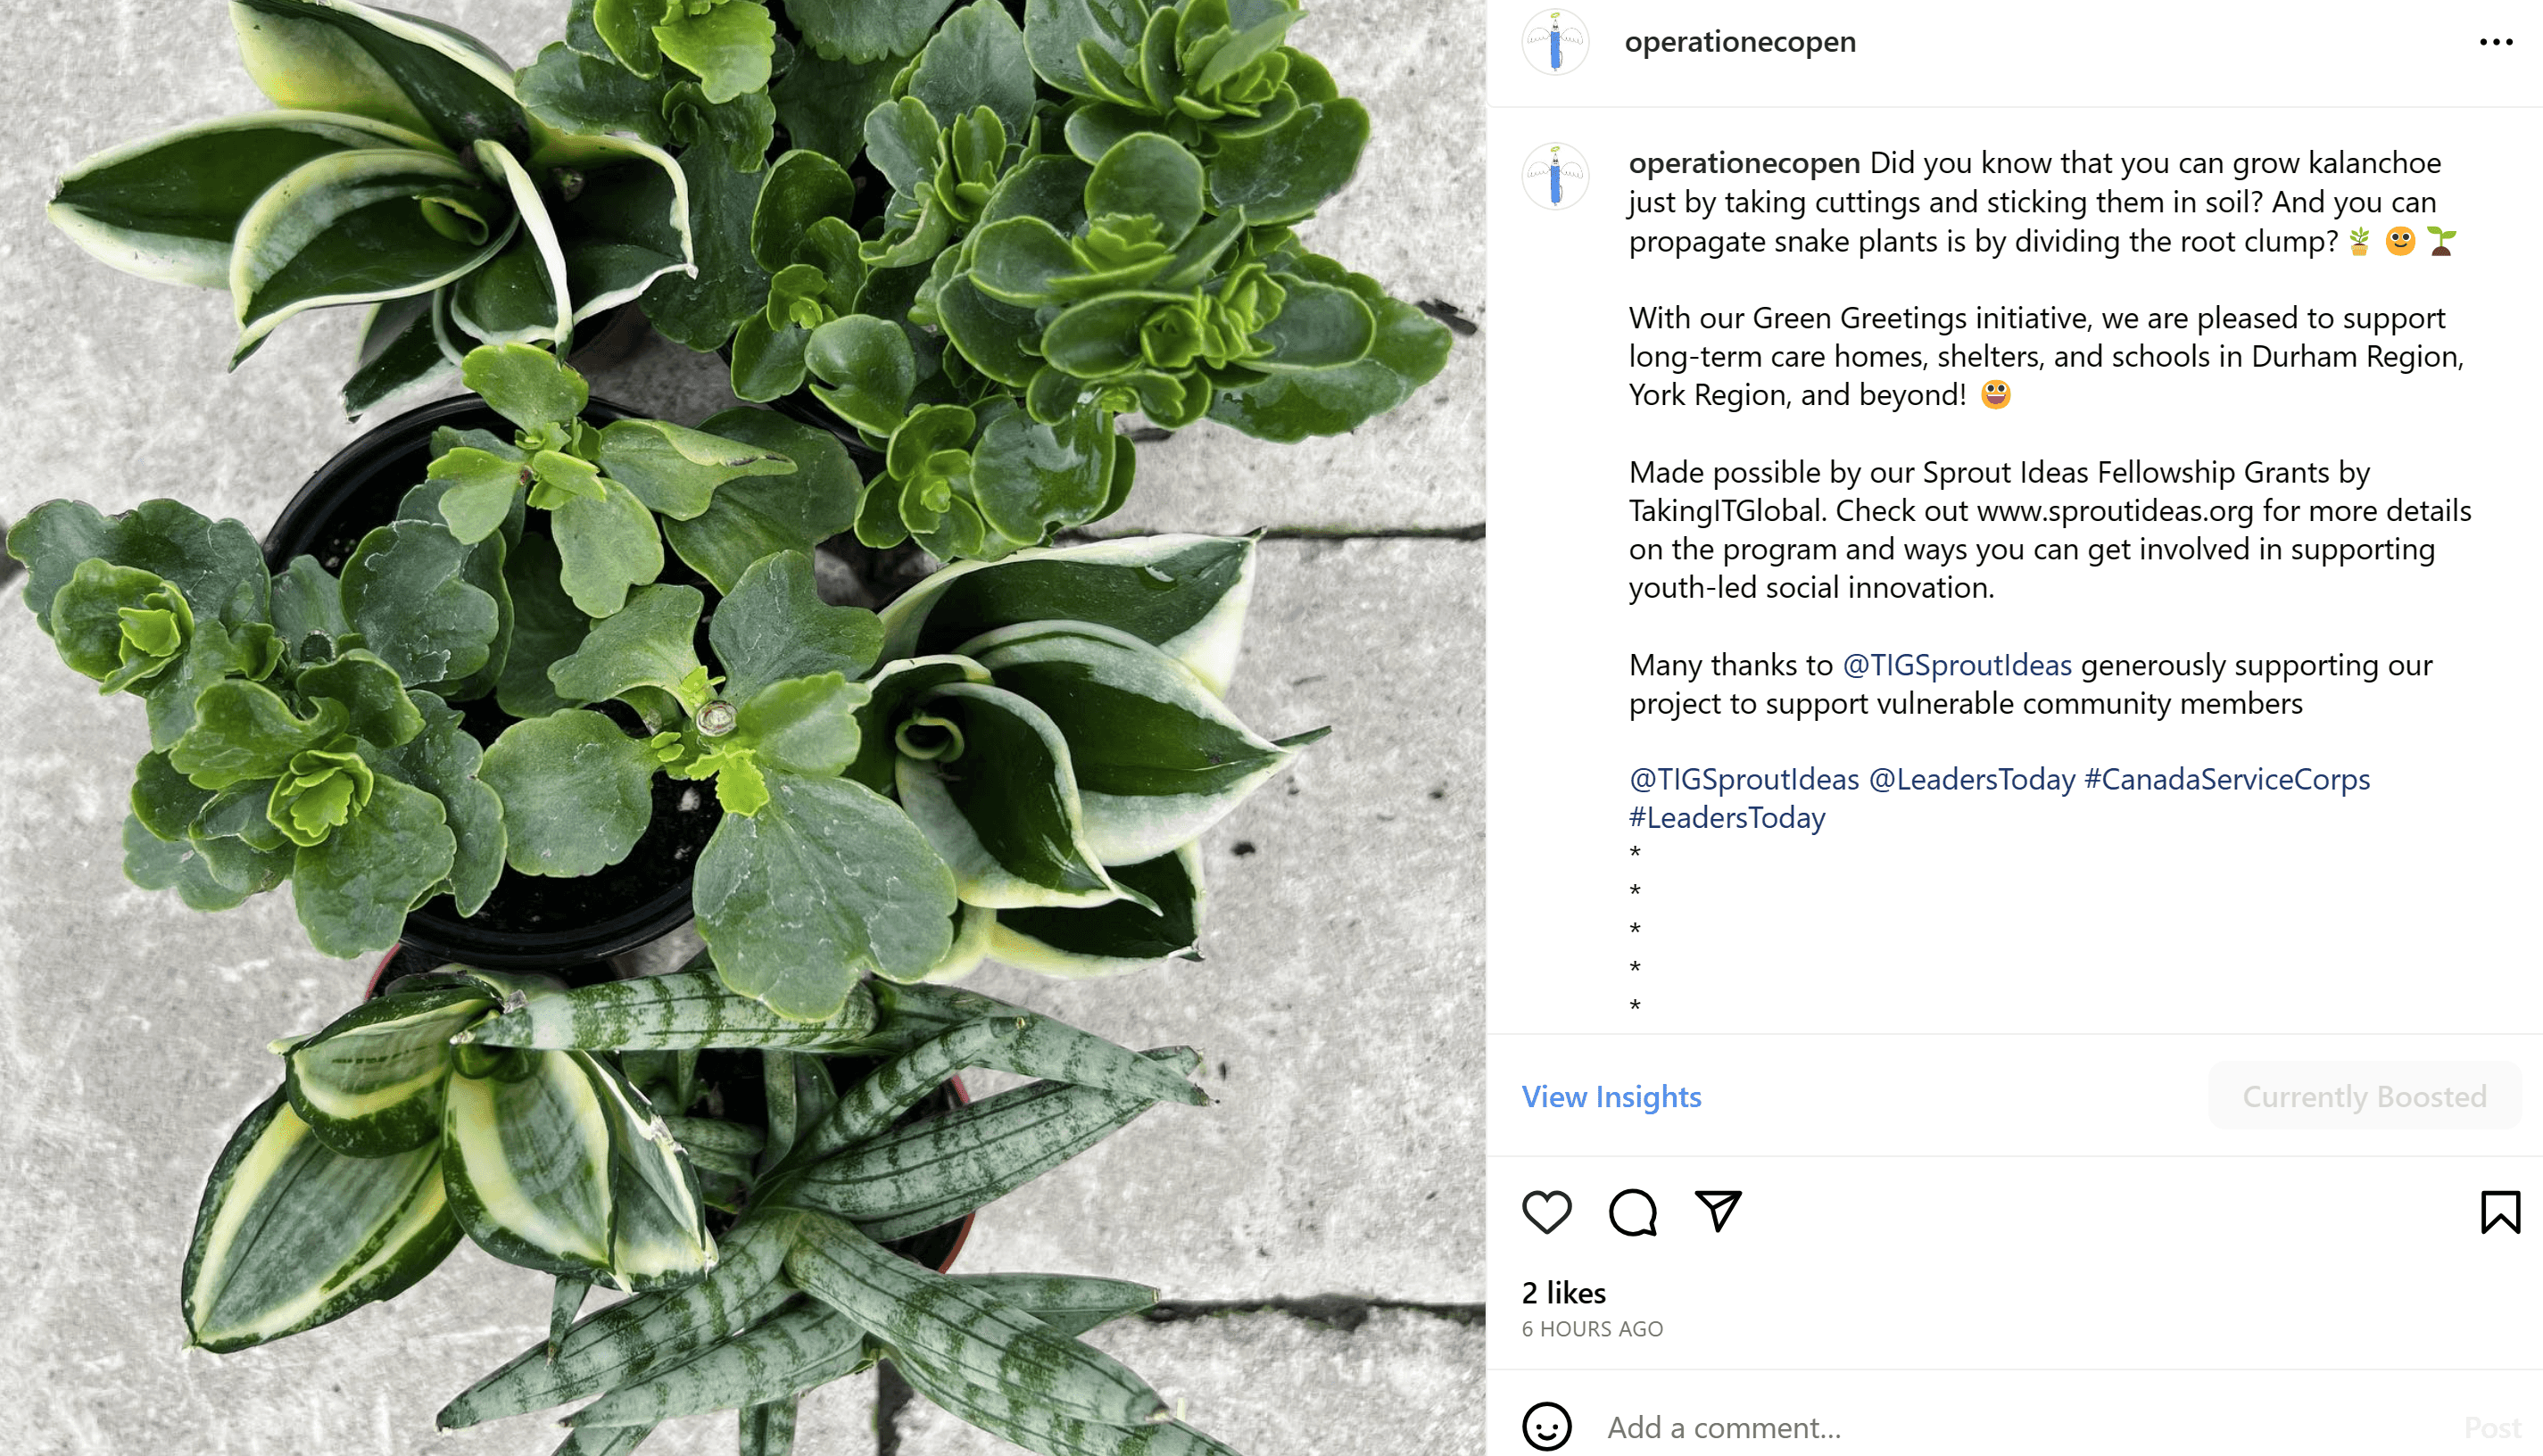Open the emoji picker smiley icon
The height and width of the screenshot is (1456, 2543).
1546,1426
